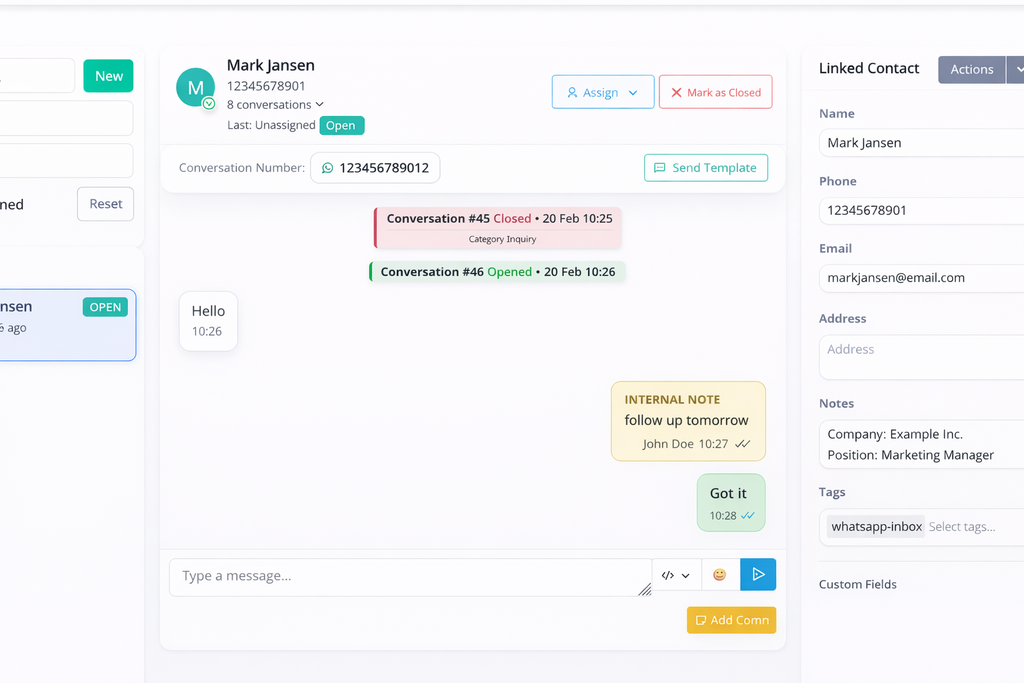Open the Actions dropdown arrow
This screenshot has height=683, width=1024.
[1017, 69]
